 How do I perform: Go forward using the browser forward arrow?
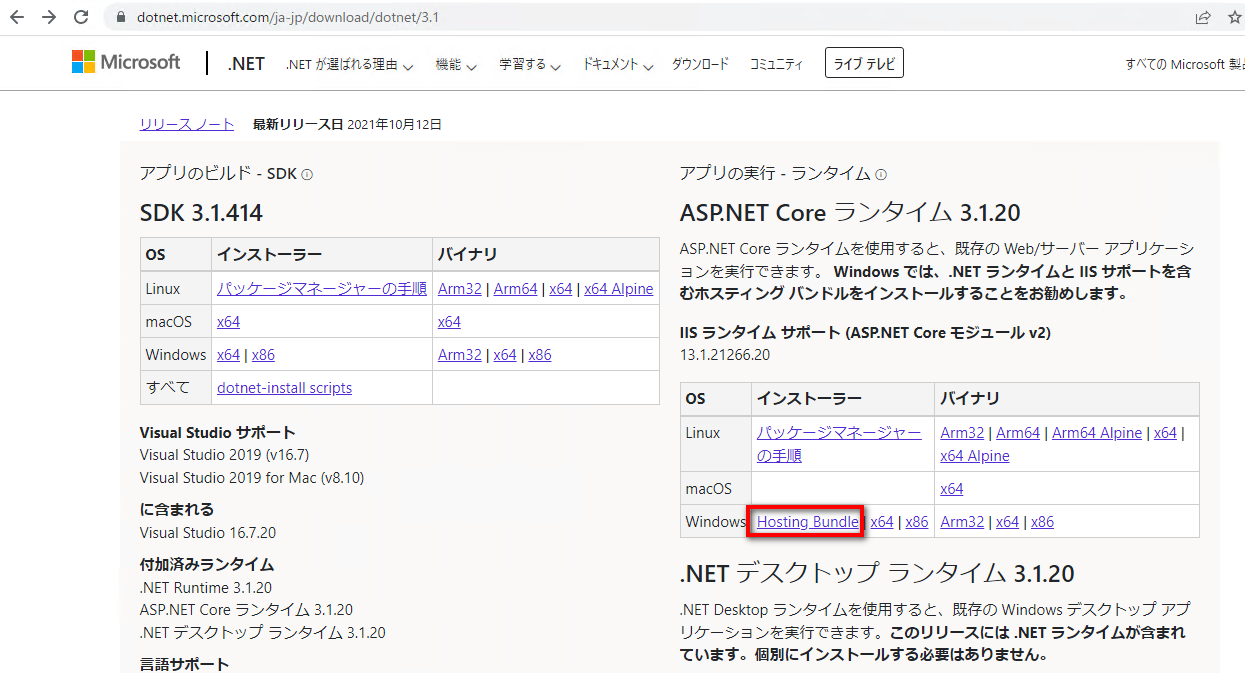click(x=49, y=17)
